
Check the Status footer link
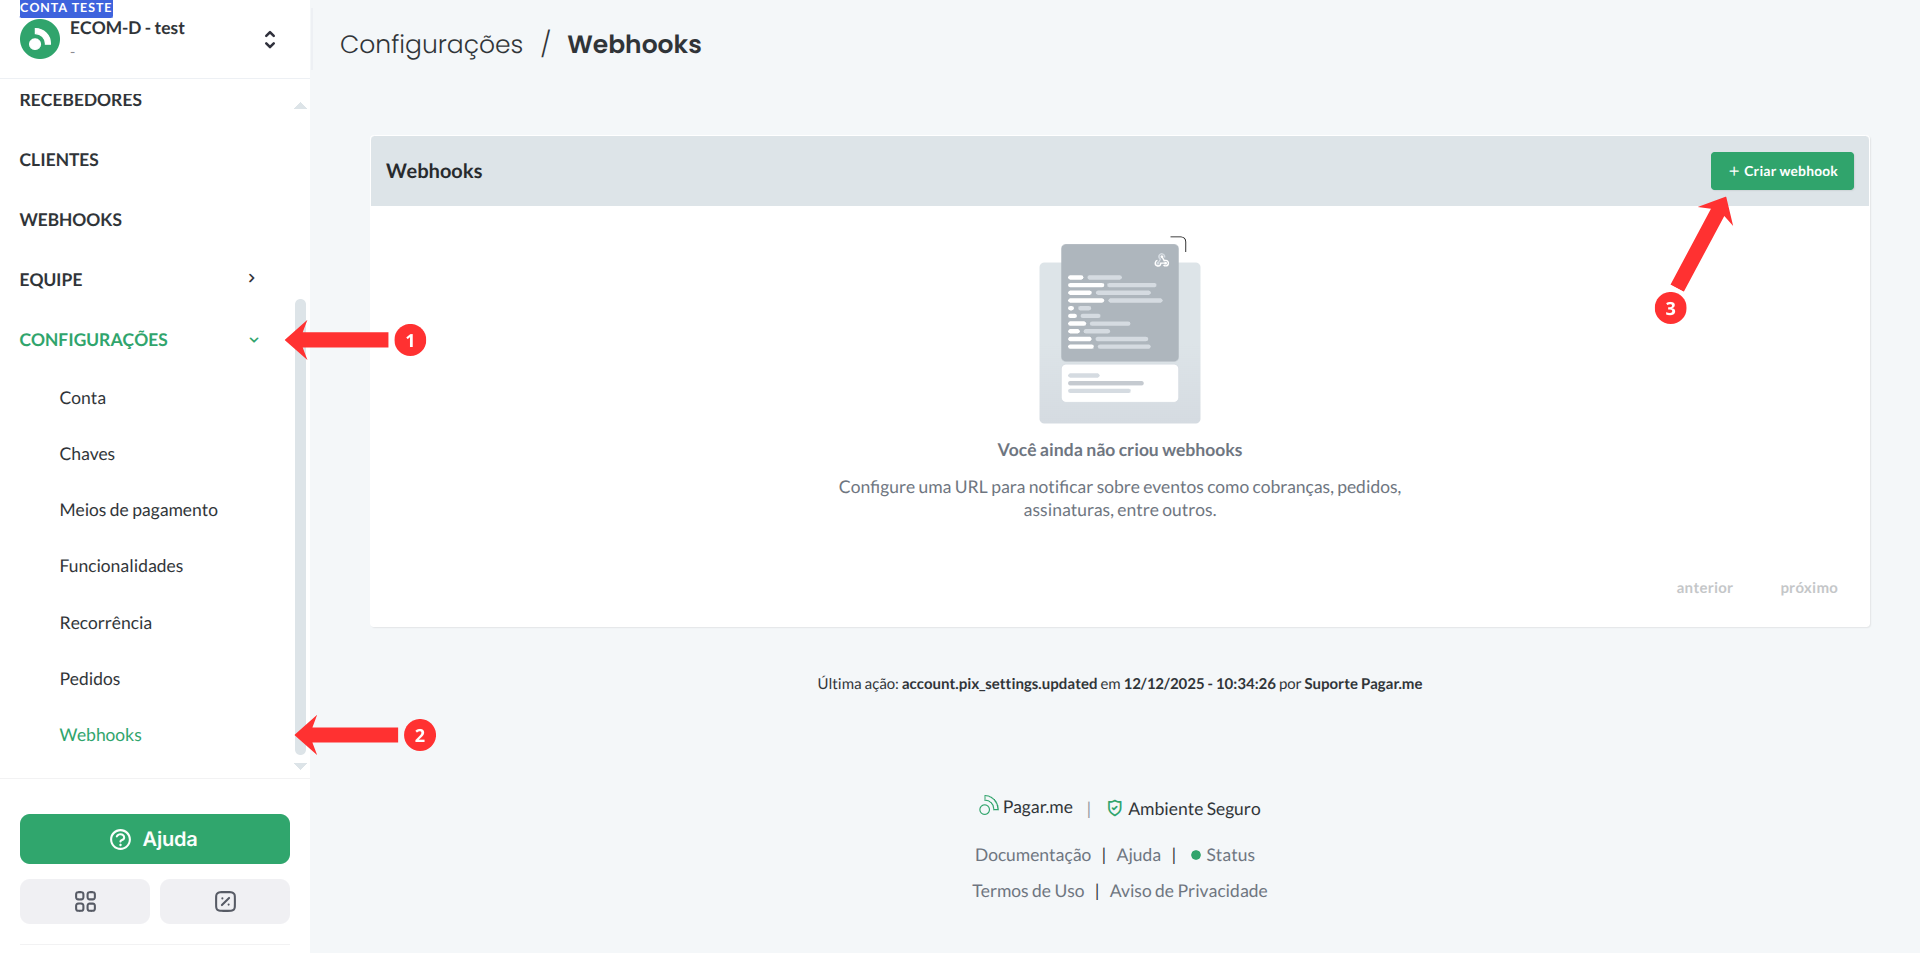(x=1229, y=855)
